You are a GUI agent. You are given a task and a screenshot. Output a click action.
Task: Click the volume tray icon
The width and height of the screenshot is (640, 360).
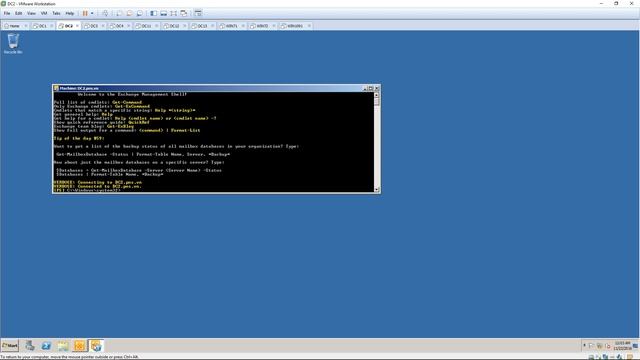pos(607,346)
